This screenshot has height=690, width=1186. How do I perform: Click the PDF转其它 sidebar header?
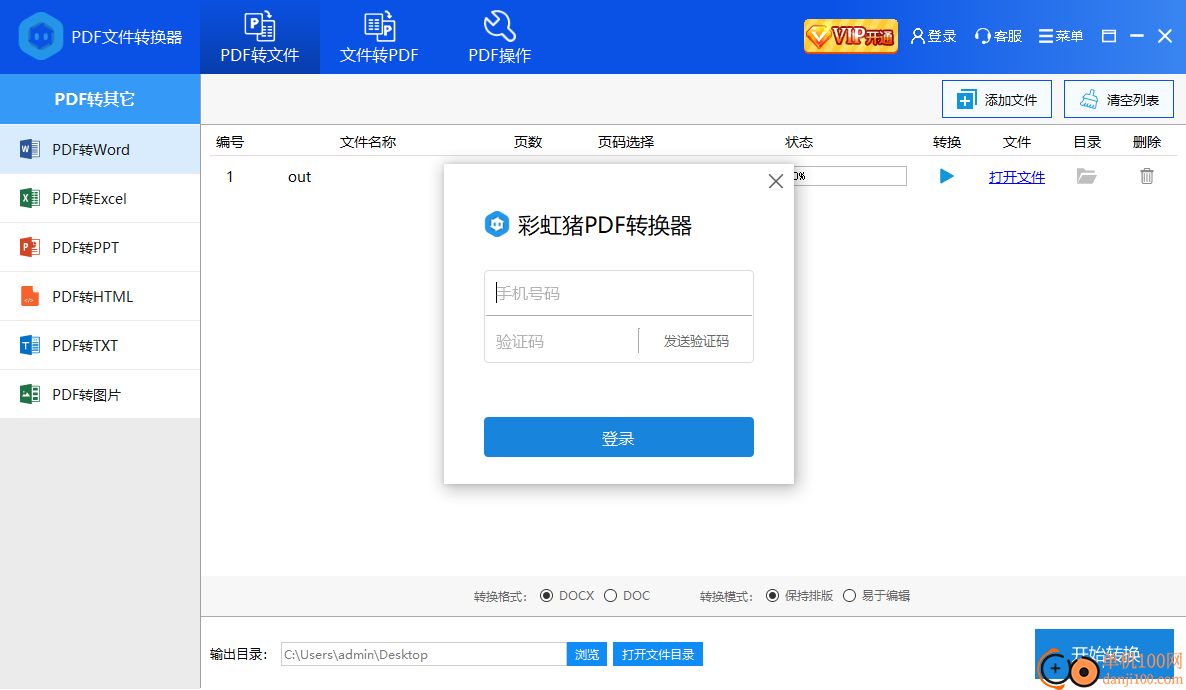point(100,99)
